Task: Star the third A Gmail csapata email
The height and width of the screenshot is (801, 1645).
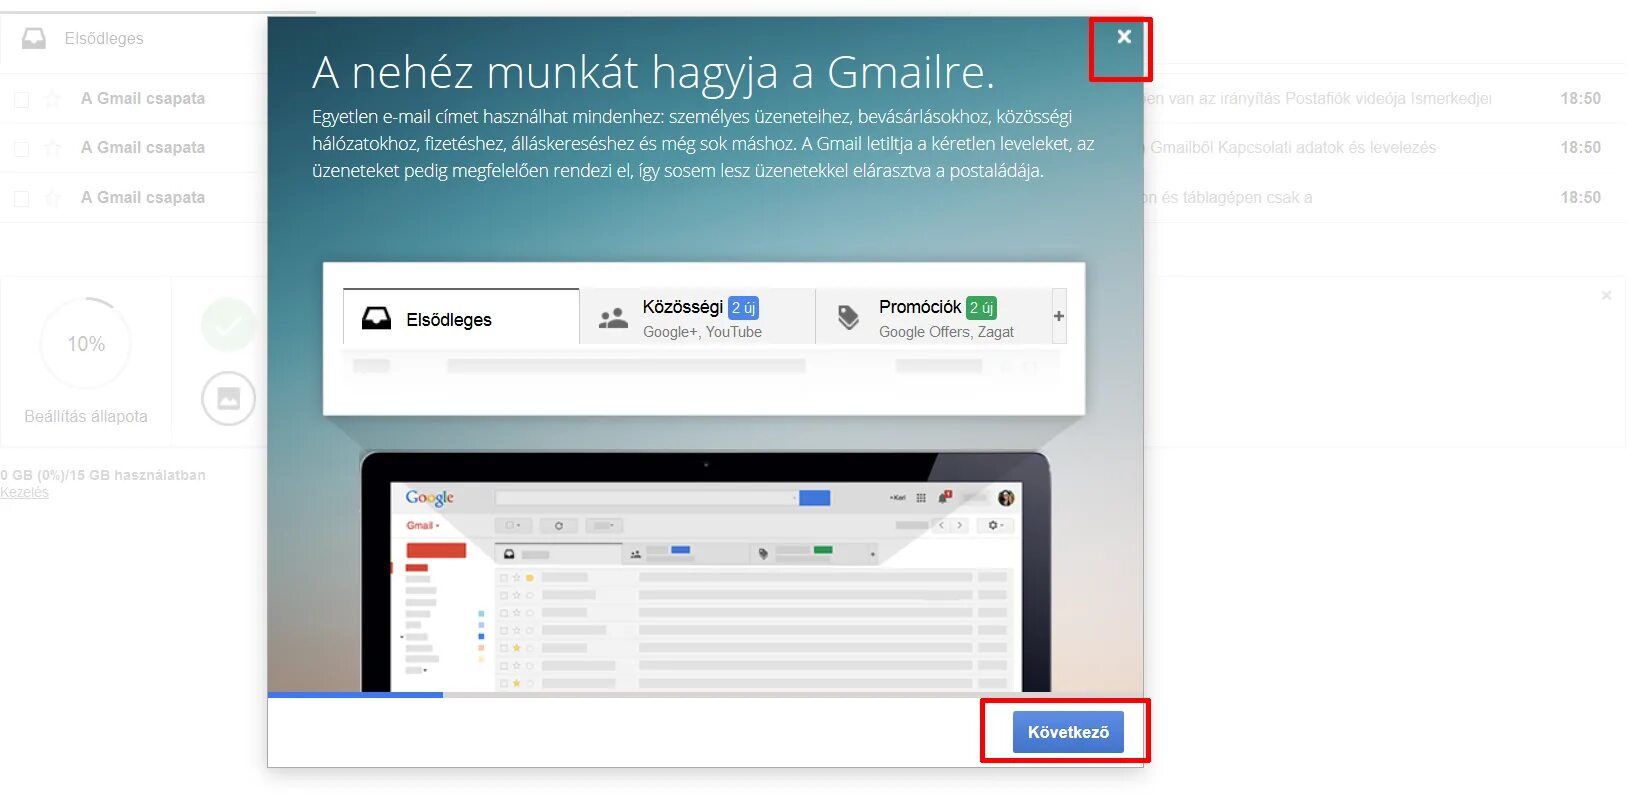Action: tap(52, 197)
